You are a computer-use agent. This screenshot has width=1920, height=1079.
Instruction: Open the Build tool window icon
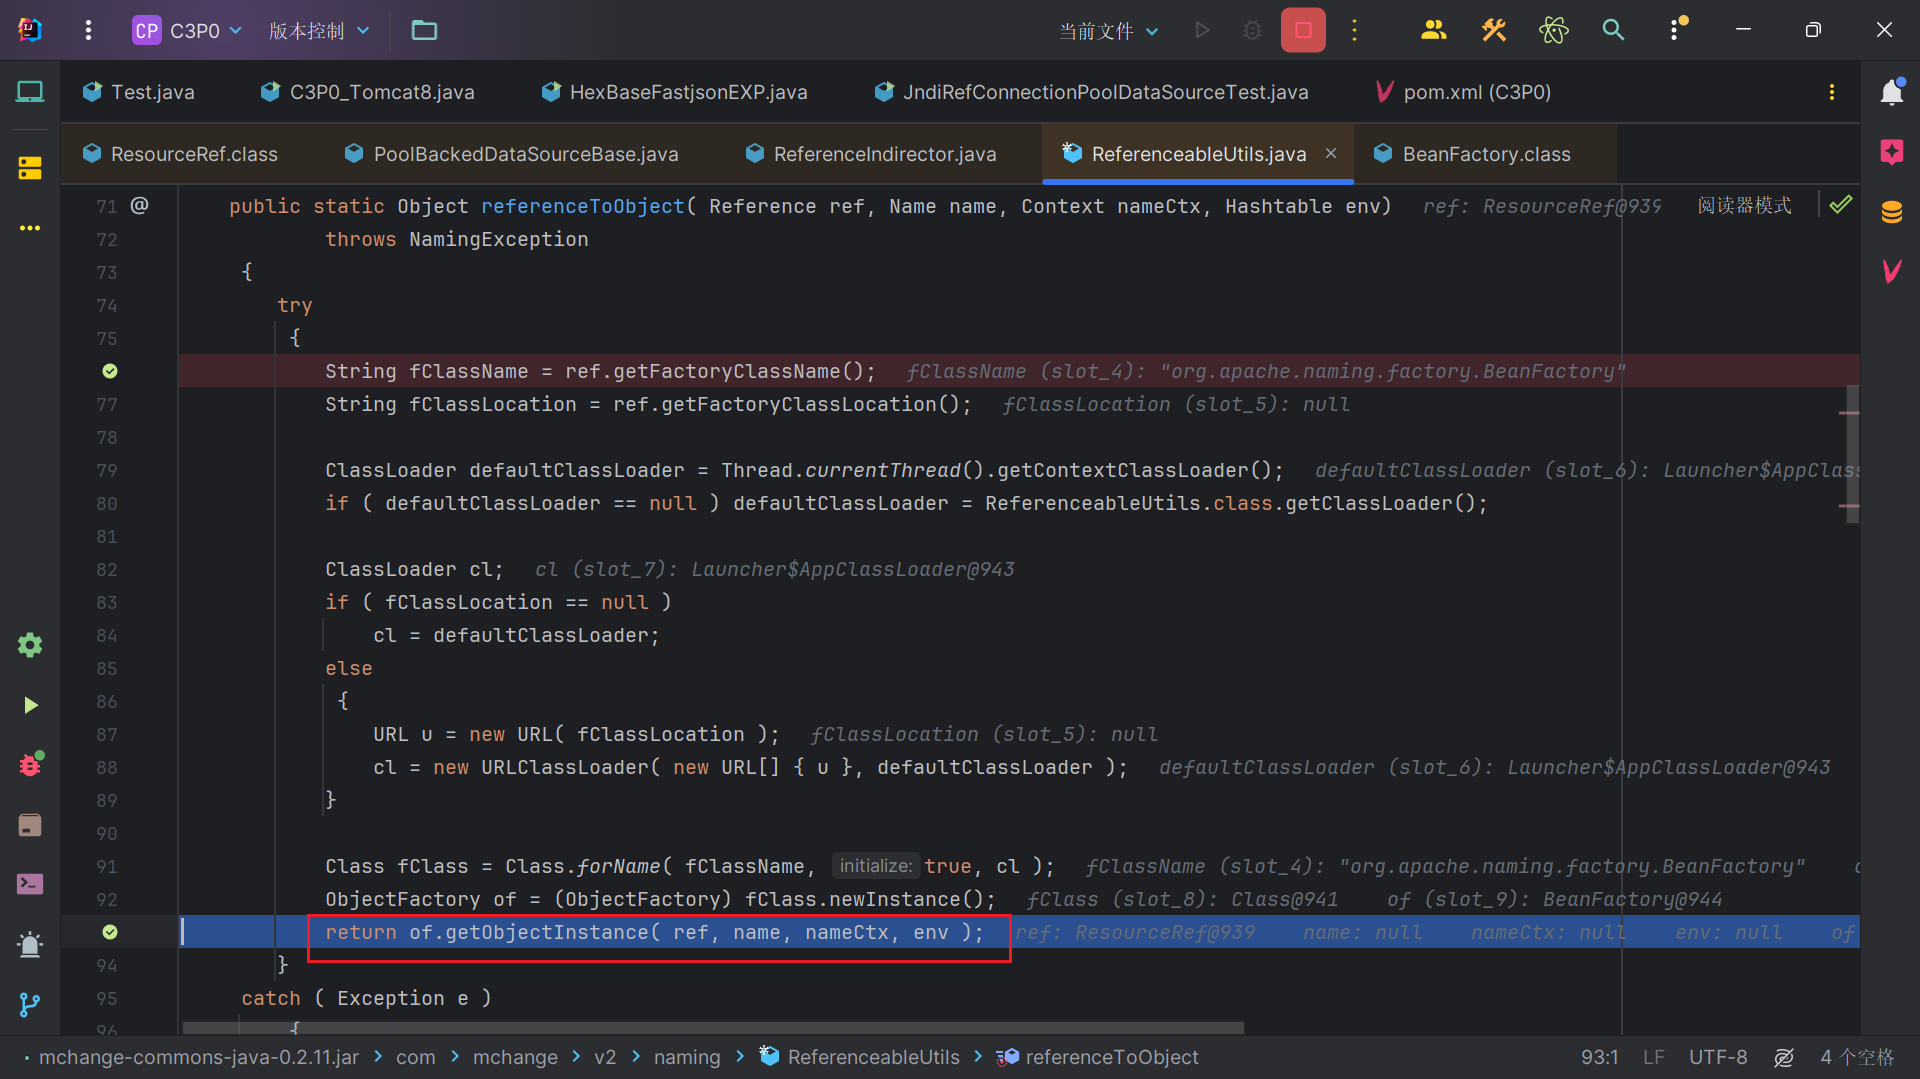[30, 825]
